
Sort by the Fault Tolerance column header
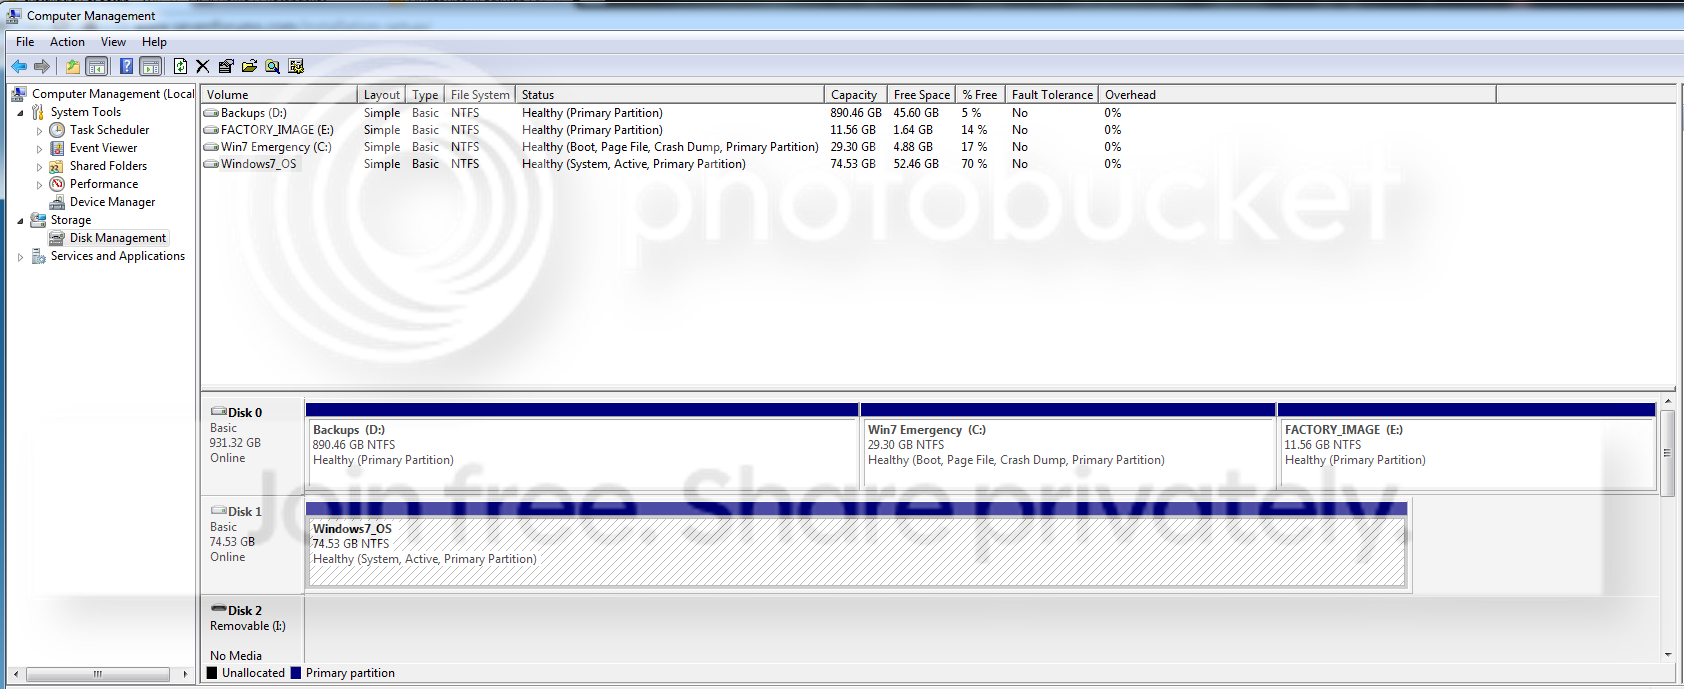[1052, 95]
